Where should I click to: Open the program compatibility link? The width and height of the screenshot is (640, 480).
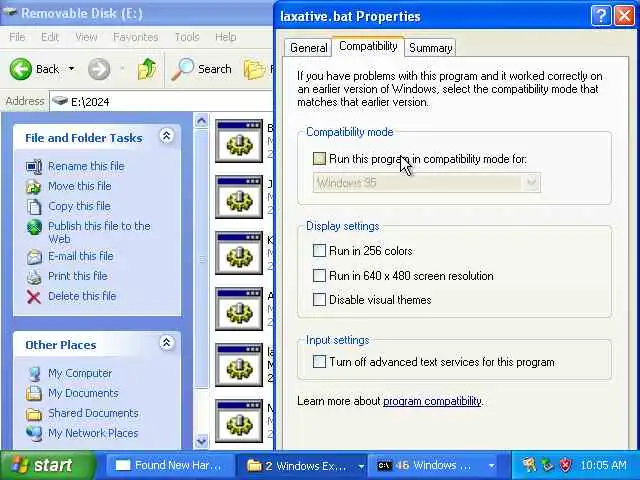432,401
